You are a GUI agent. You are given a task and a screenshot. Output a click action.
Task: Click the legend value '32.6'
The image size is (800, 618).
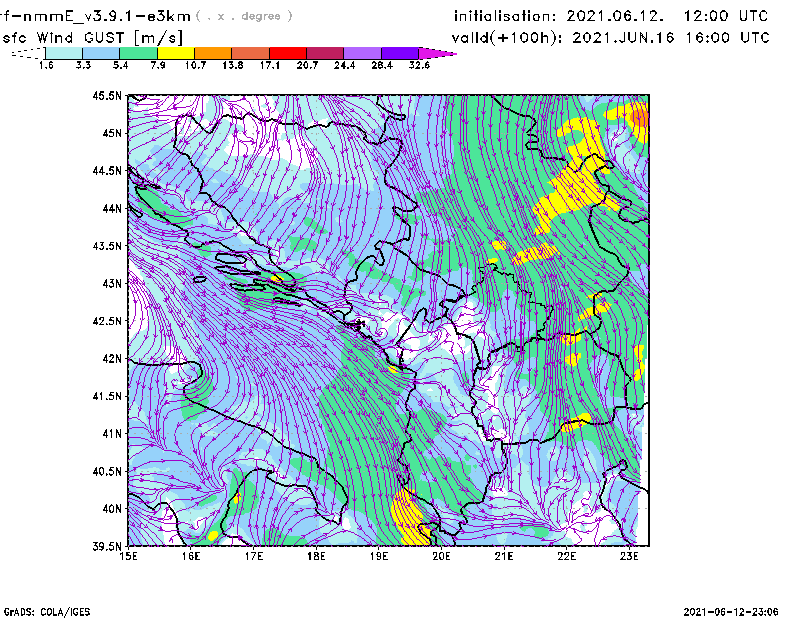(419, 65)
